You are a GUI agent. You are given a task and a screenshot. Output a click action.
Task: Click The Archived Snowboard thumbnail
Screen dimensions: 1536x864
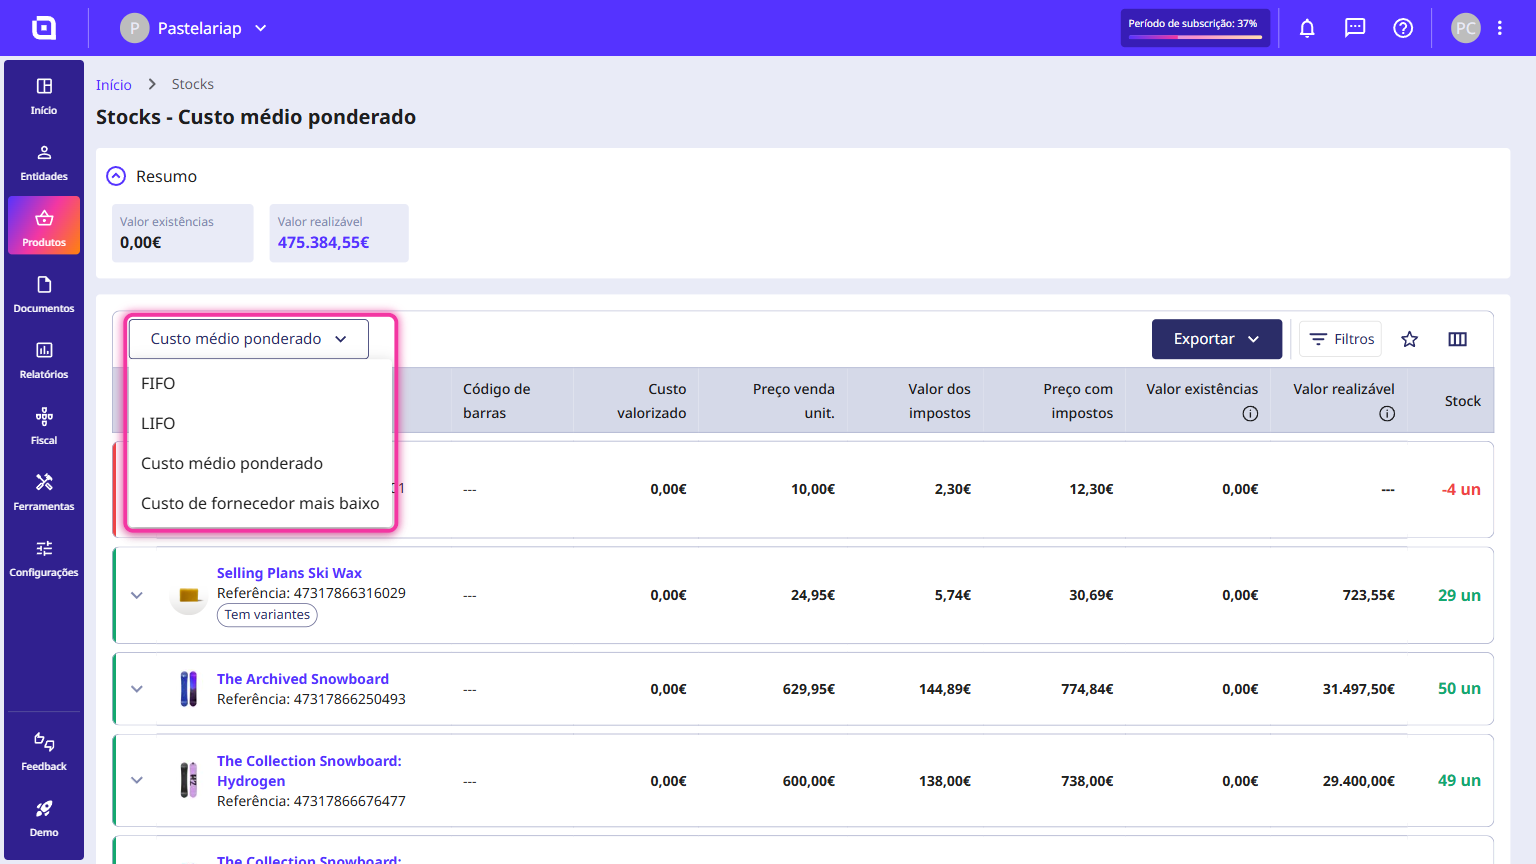188,689
